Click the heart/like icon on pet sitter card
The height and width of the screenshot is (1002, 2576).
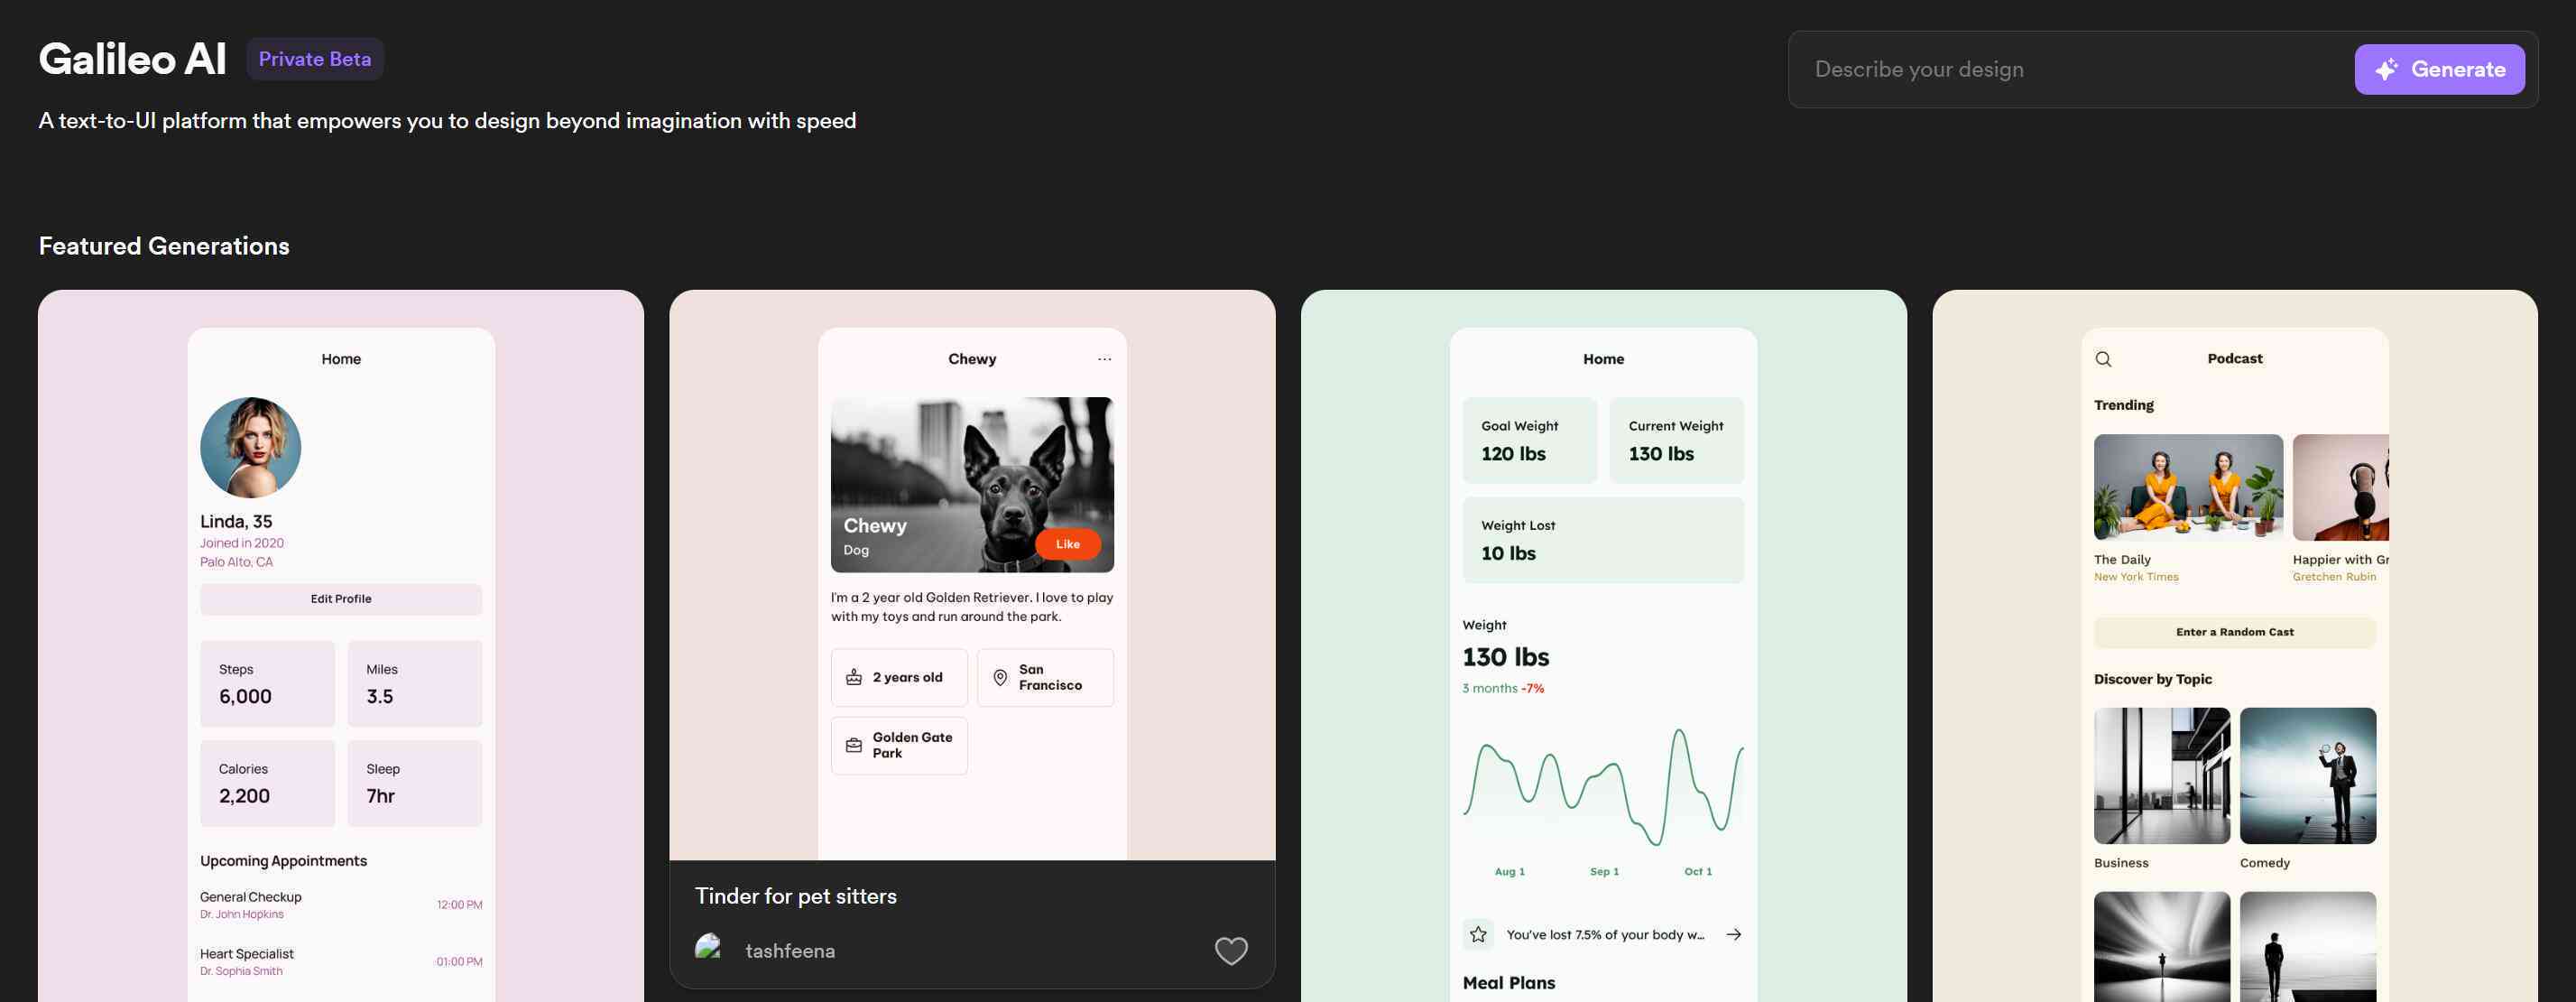(1231, 951)
